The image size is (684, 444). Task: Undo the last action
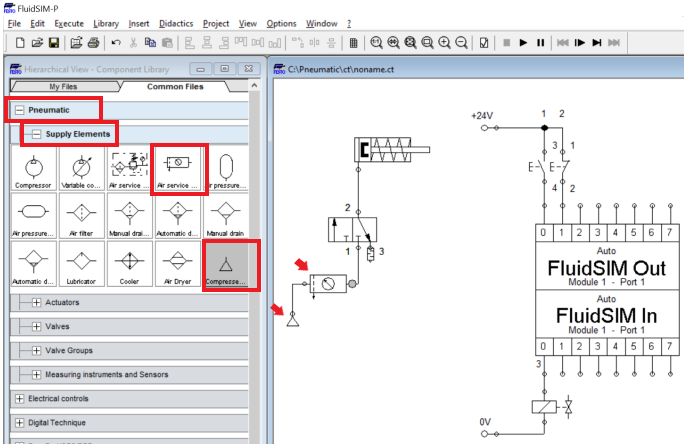(x=116, y=43)
